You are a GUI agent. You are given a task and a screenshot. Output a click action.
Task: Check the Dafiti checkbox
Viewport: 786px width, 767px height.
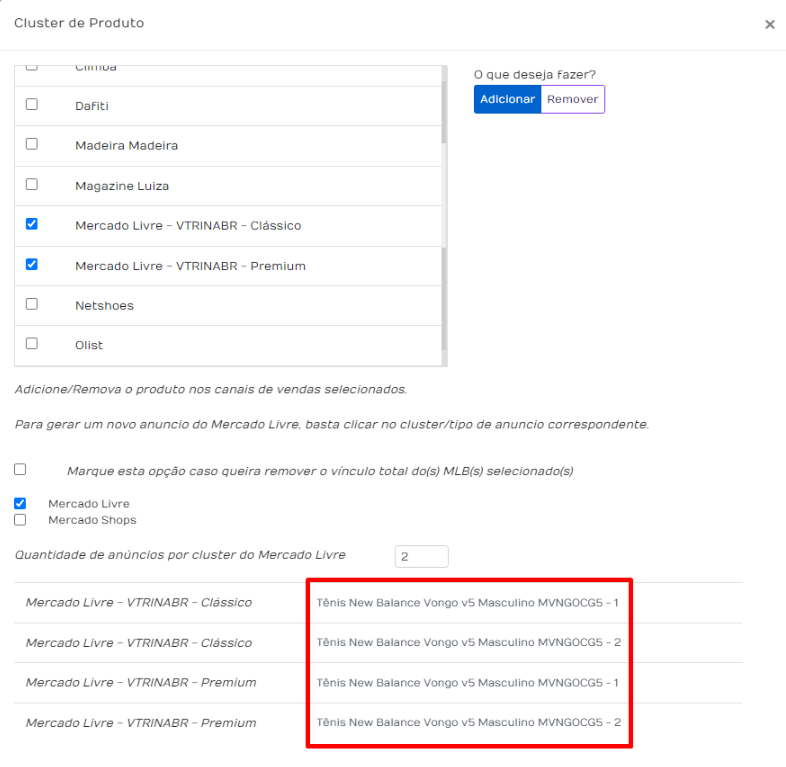point(32,104)
